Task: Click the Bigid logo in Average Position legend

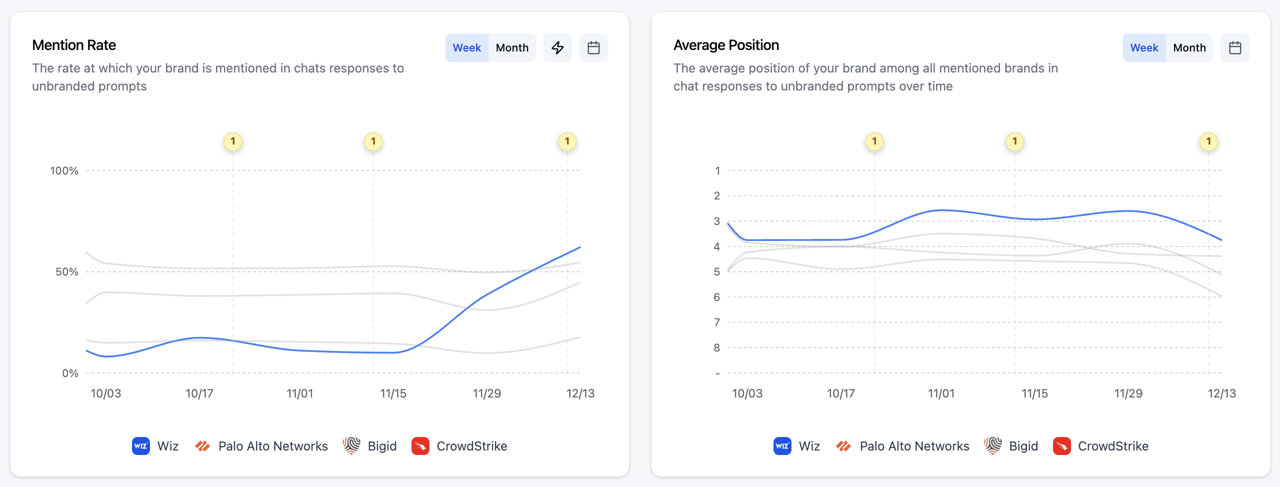Action: pyautogui.click(x=993, y=446)
